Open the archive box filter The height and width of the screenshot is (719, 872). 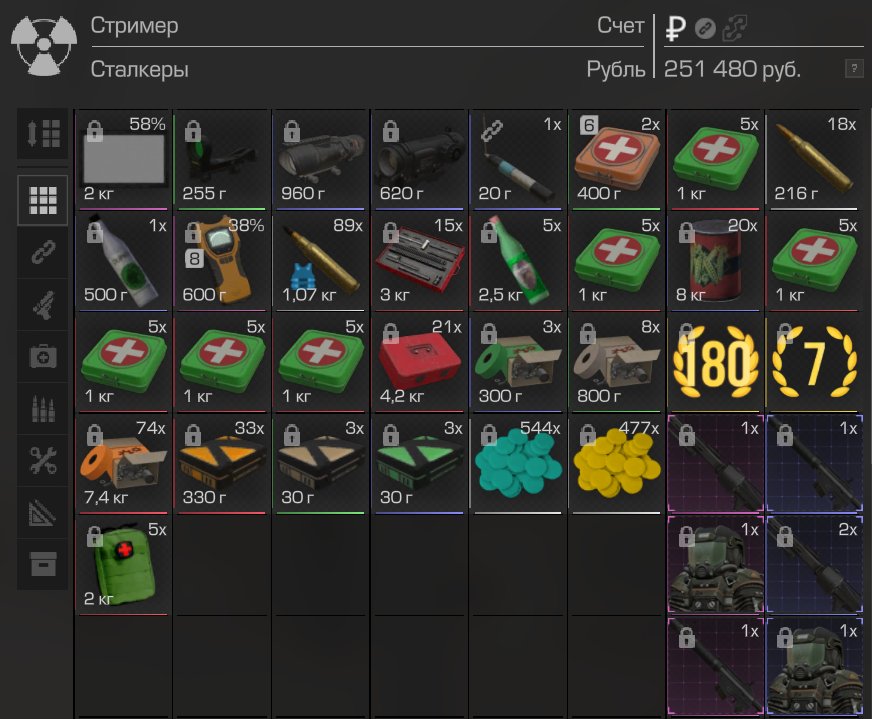pyautogui.click(x=43, y=564)
